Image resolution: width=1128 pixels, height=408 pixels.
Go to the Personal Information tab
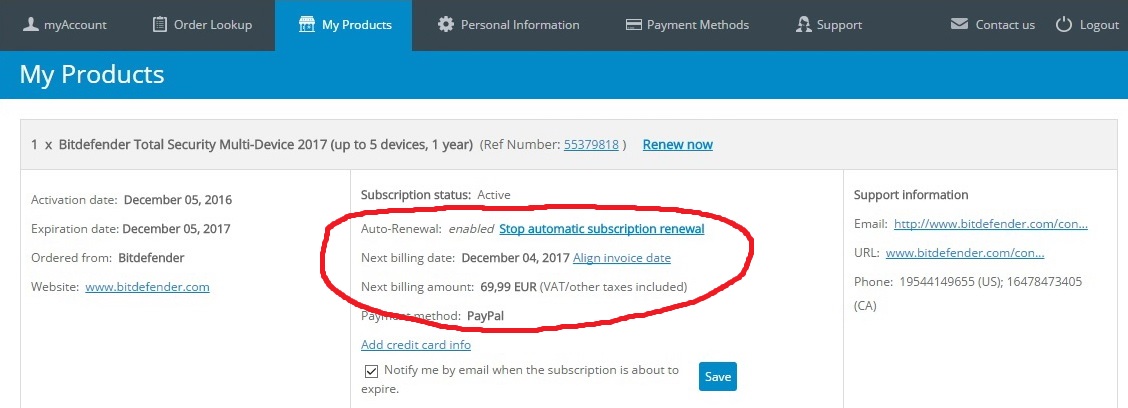click(509, 25)
